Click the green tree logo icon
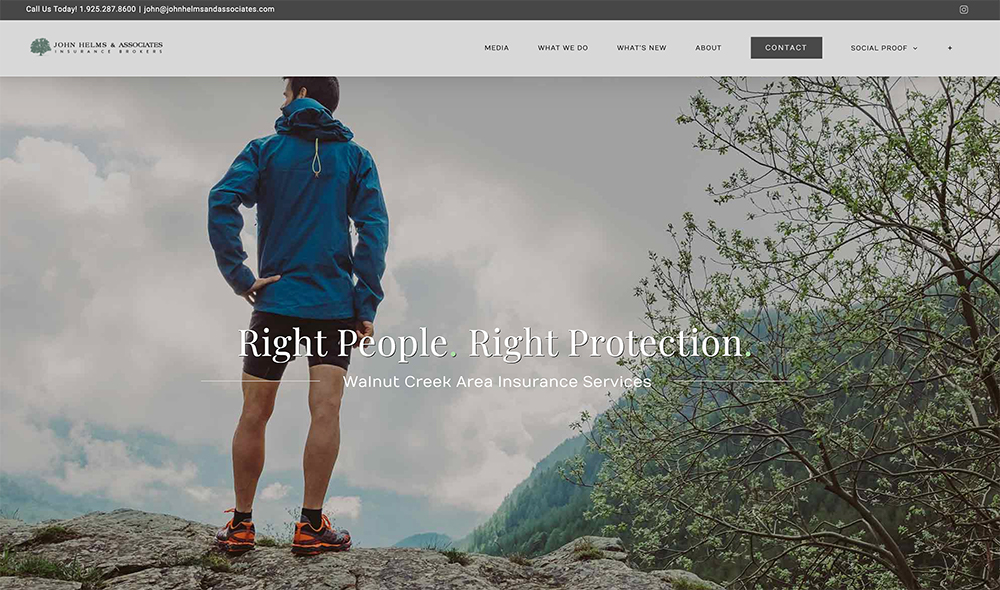This screenshot has width=1000, height=590. [41, 47]
